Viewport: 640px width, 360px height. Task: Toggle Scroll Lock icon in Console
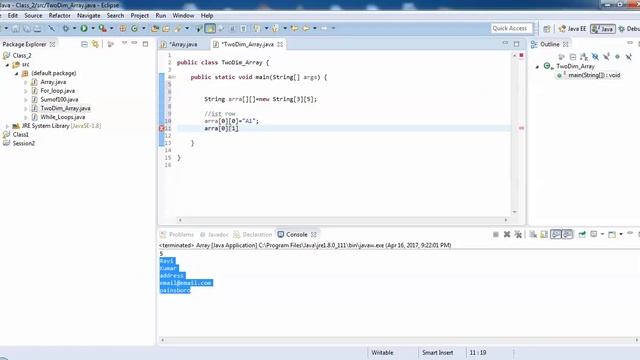point(544,234)
